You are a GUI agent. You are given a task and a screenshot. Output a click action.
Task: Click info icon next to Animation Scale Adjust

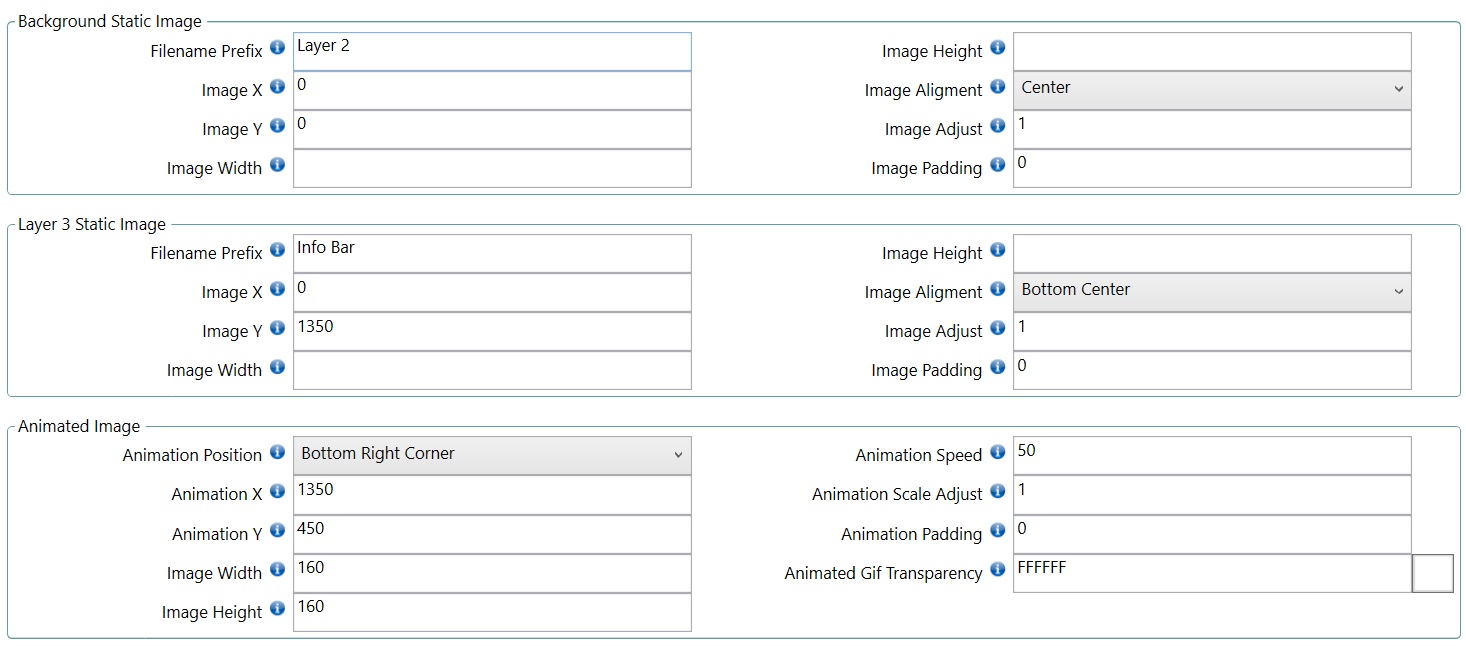(x=997, y=491)
